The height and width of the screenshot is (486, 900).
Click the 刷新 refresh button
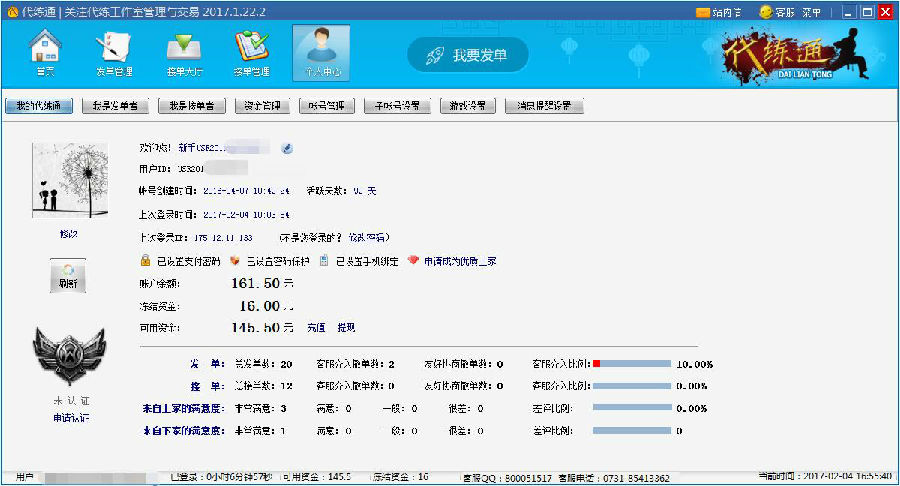[x=67, y=275]
